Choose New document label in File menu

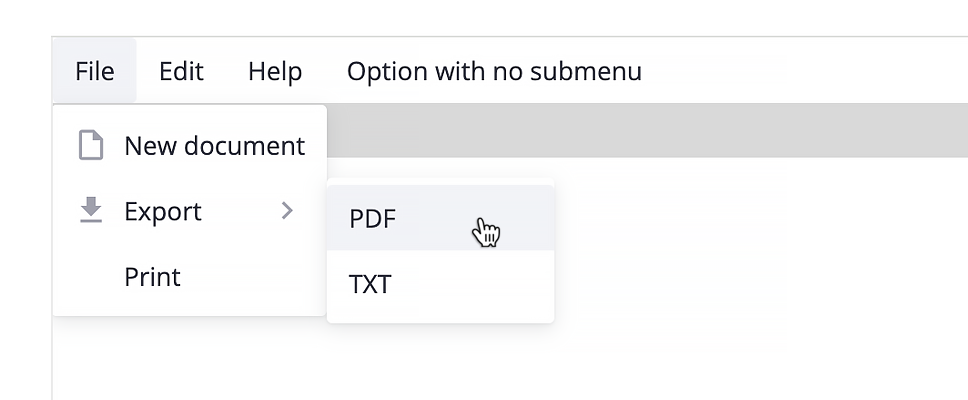click(x=214, y=146)
